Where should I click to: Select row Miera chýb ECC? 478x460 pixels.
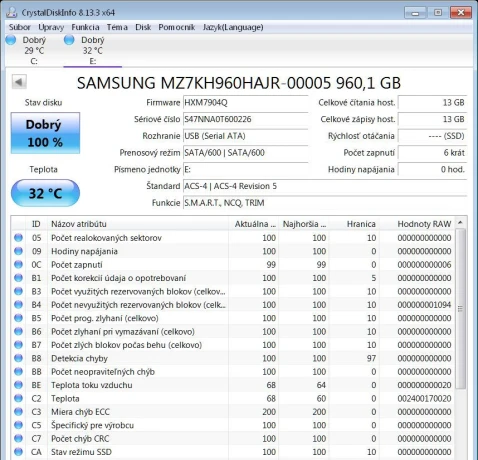[233, 412]
